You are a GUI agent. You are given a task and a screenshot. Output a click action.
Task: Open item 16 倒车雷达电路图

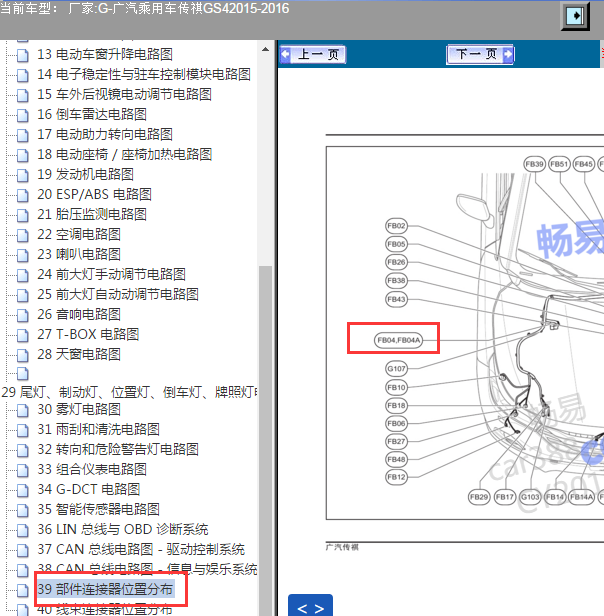(x=92, y=114)
